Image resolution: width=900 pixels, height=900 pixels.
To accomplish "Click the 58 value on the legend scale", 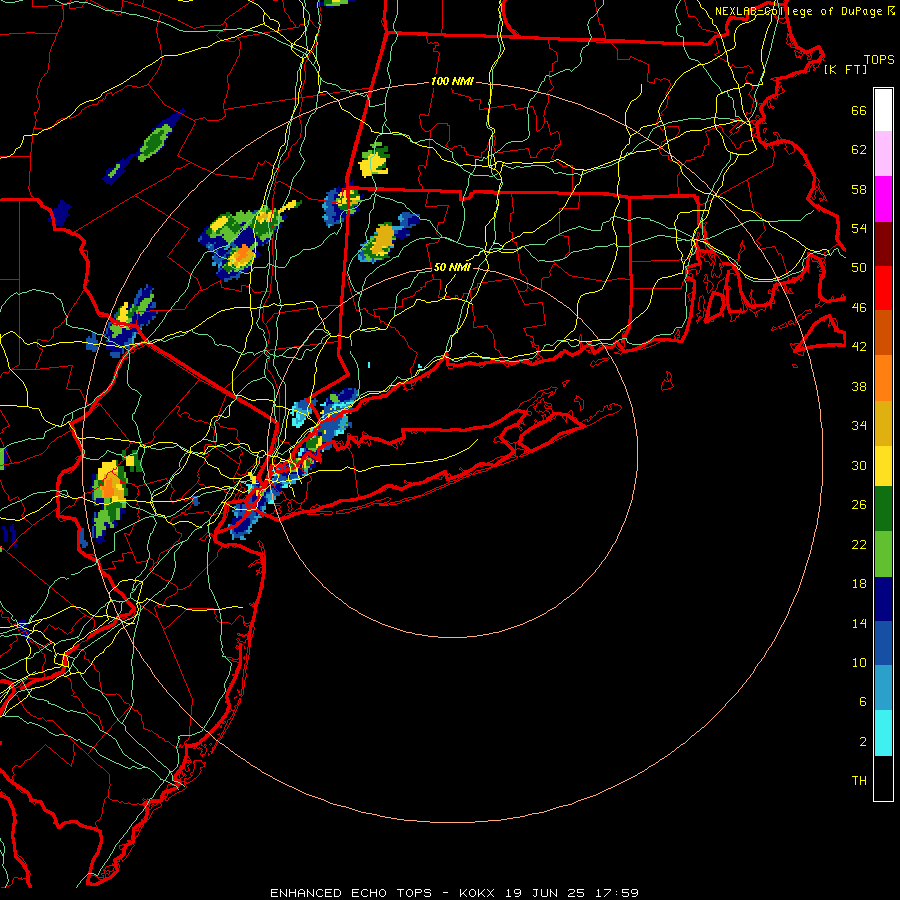I will (859, 189).
